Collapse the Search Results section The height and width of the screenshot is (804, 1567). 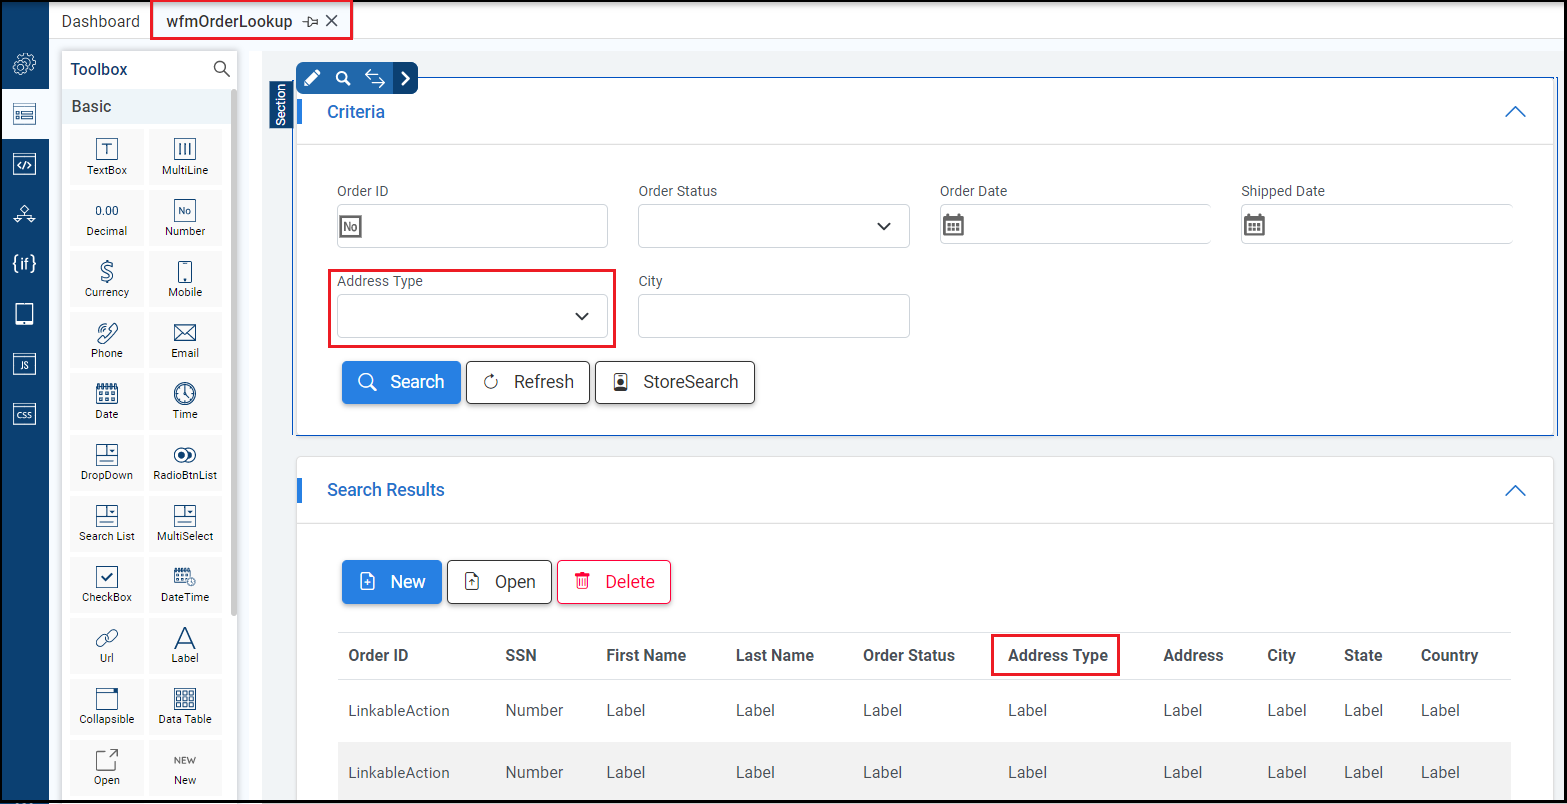tap(1515, 490)
